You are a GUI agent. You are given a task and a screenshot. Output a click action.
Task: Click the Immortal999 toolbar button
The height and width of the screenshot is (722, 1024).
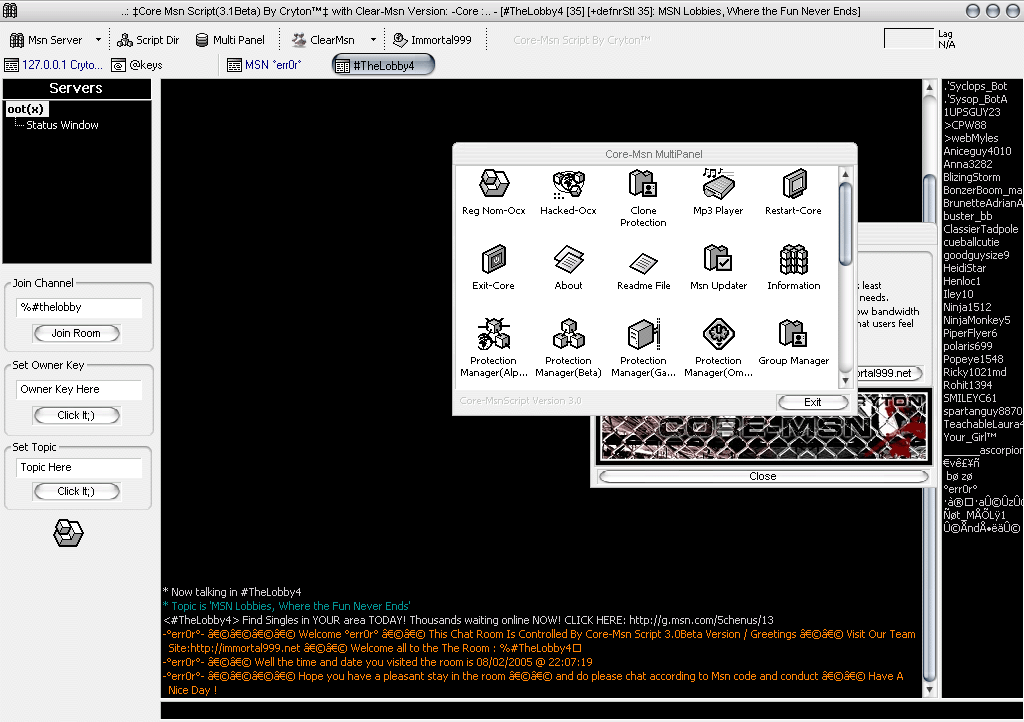pyautogui.click(x=432, y=40)
